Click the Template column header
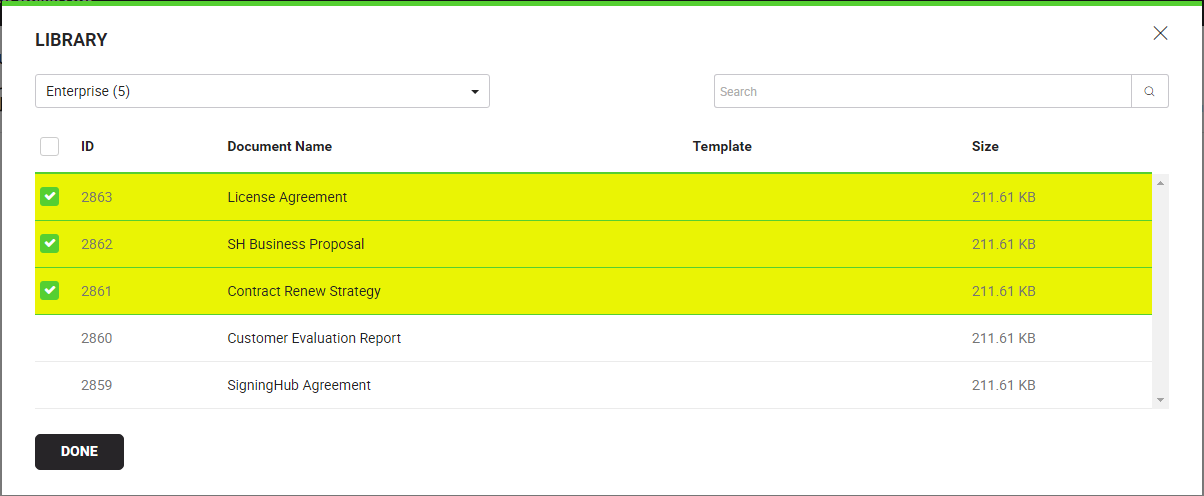The image size is (1204, 496). coord(721,146)
